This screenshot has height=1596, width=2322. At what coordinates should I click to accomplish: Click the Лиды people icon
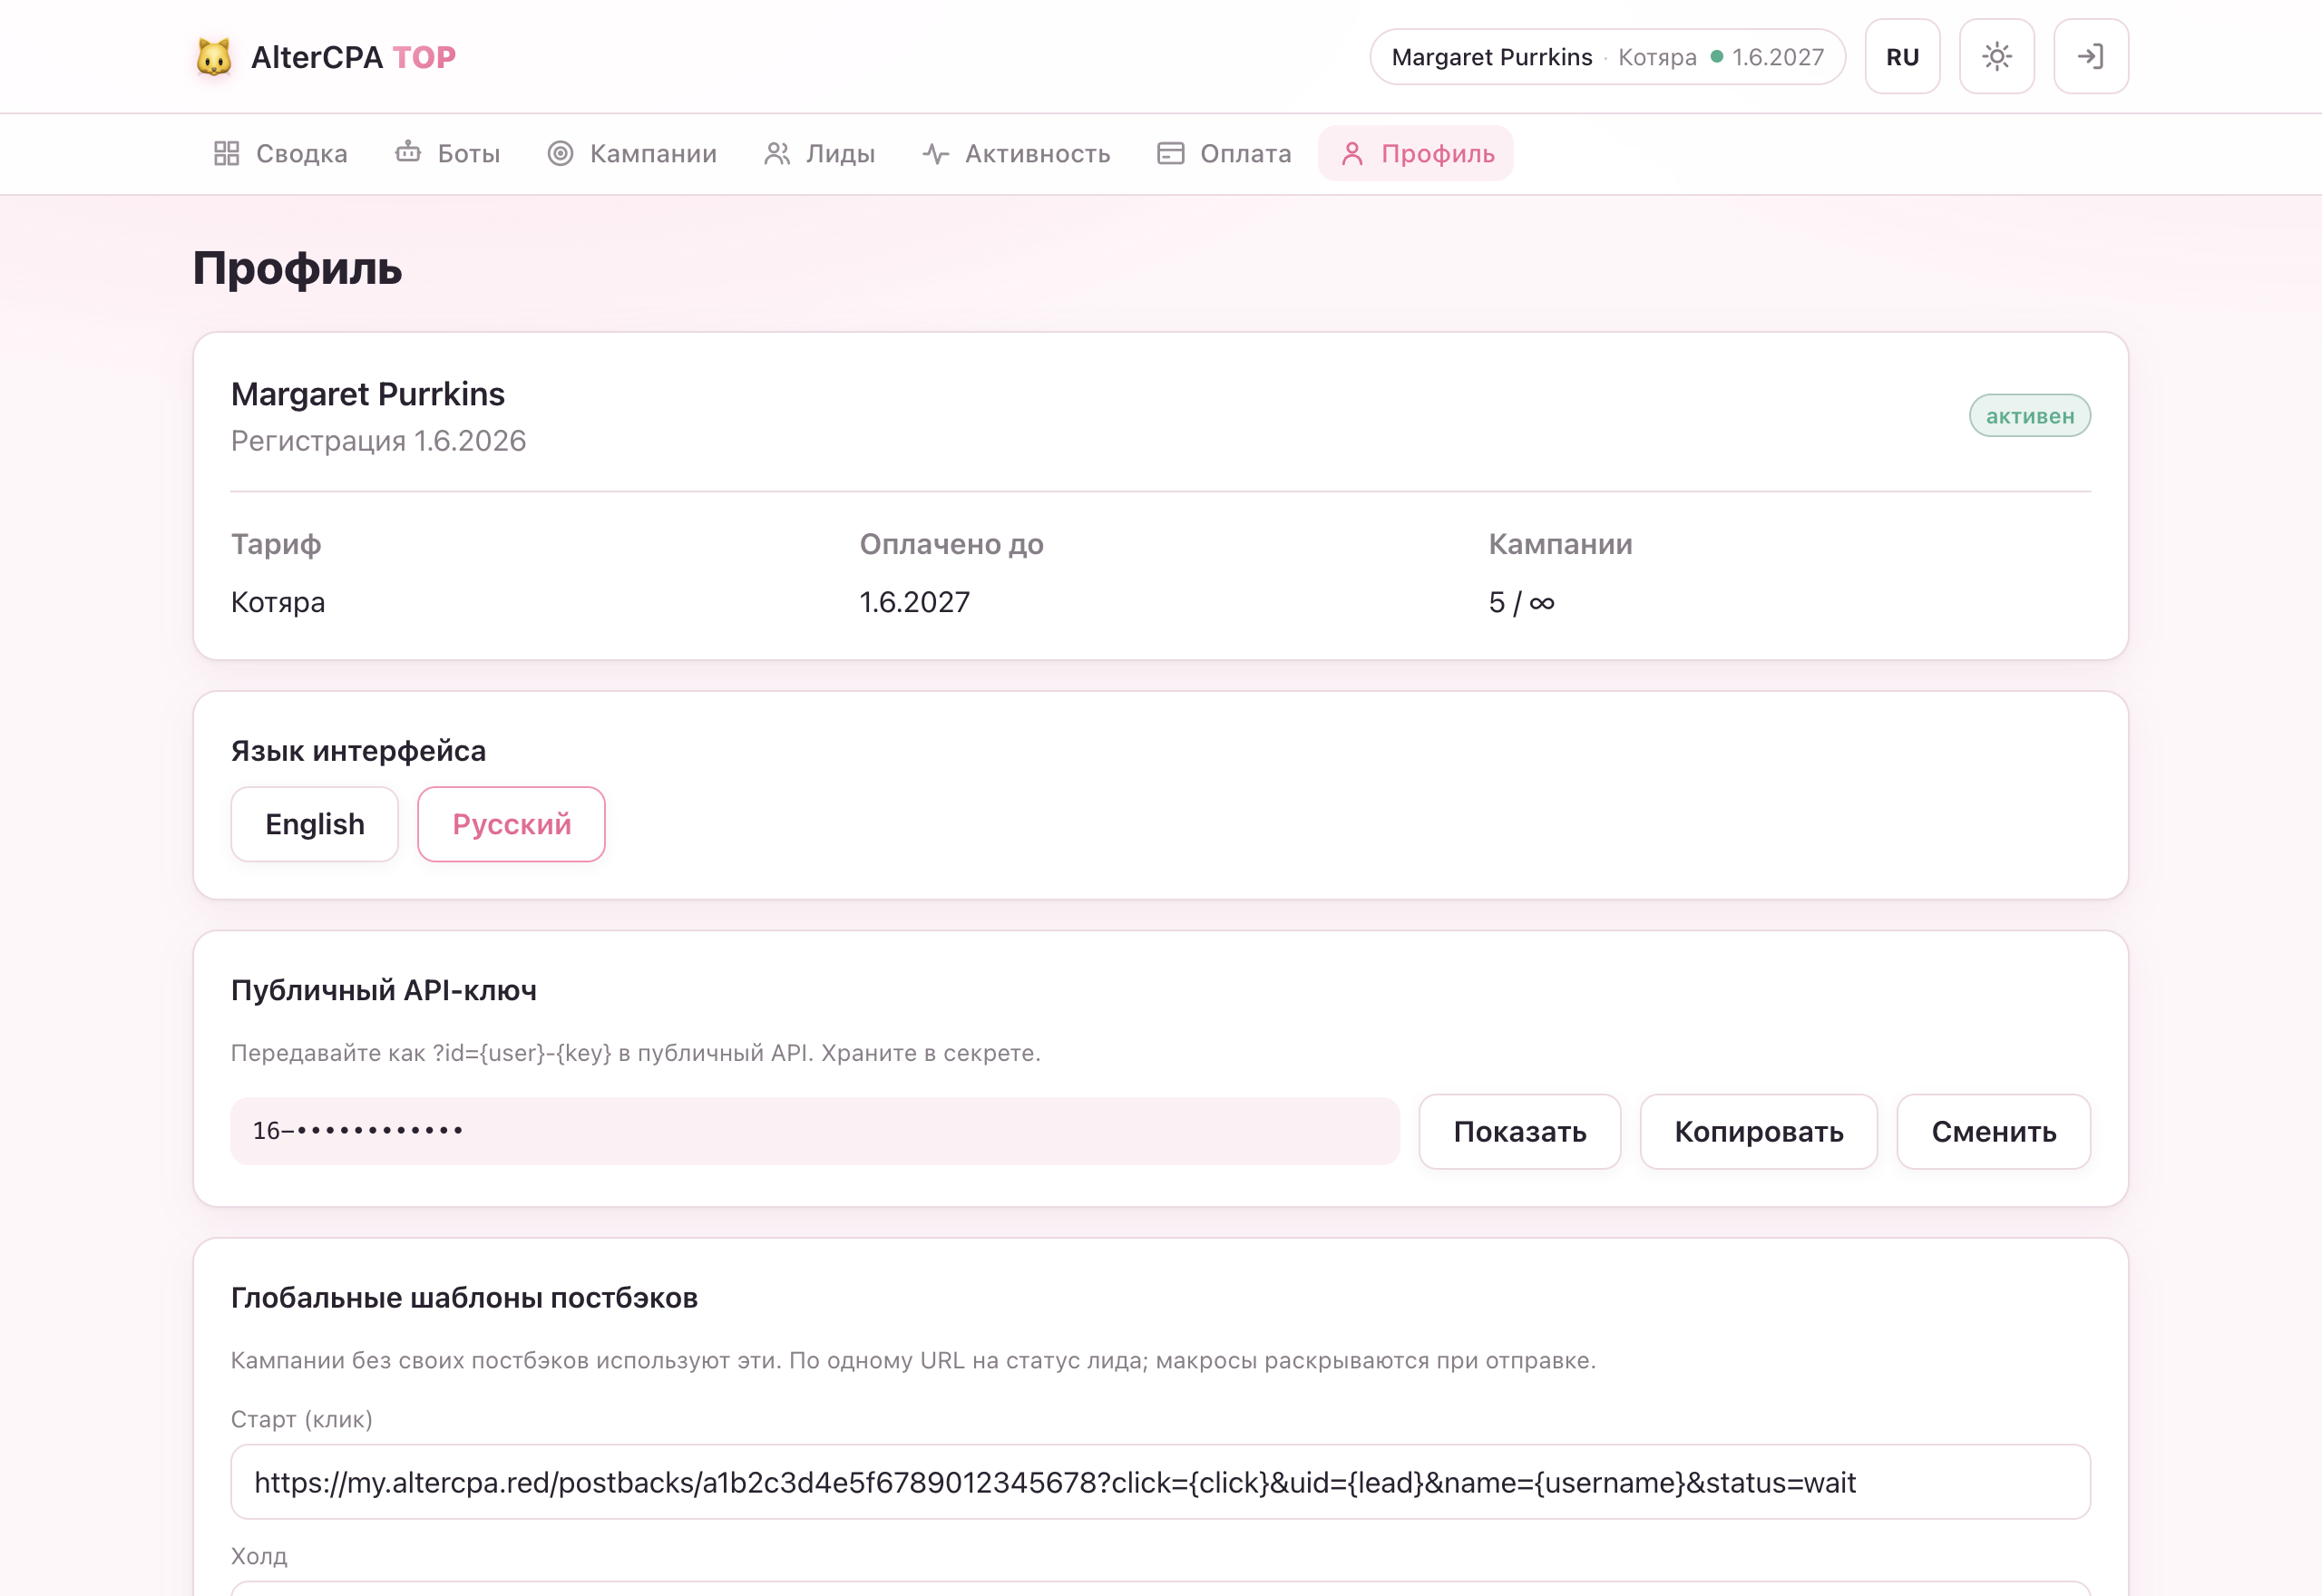[777, 153]
